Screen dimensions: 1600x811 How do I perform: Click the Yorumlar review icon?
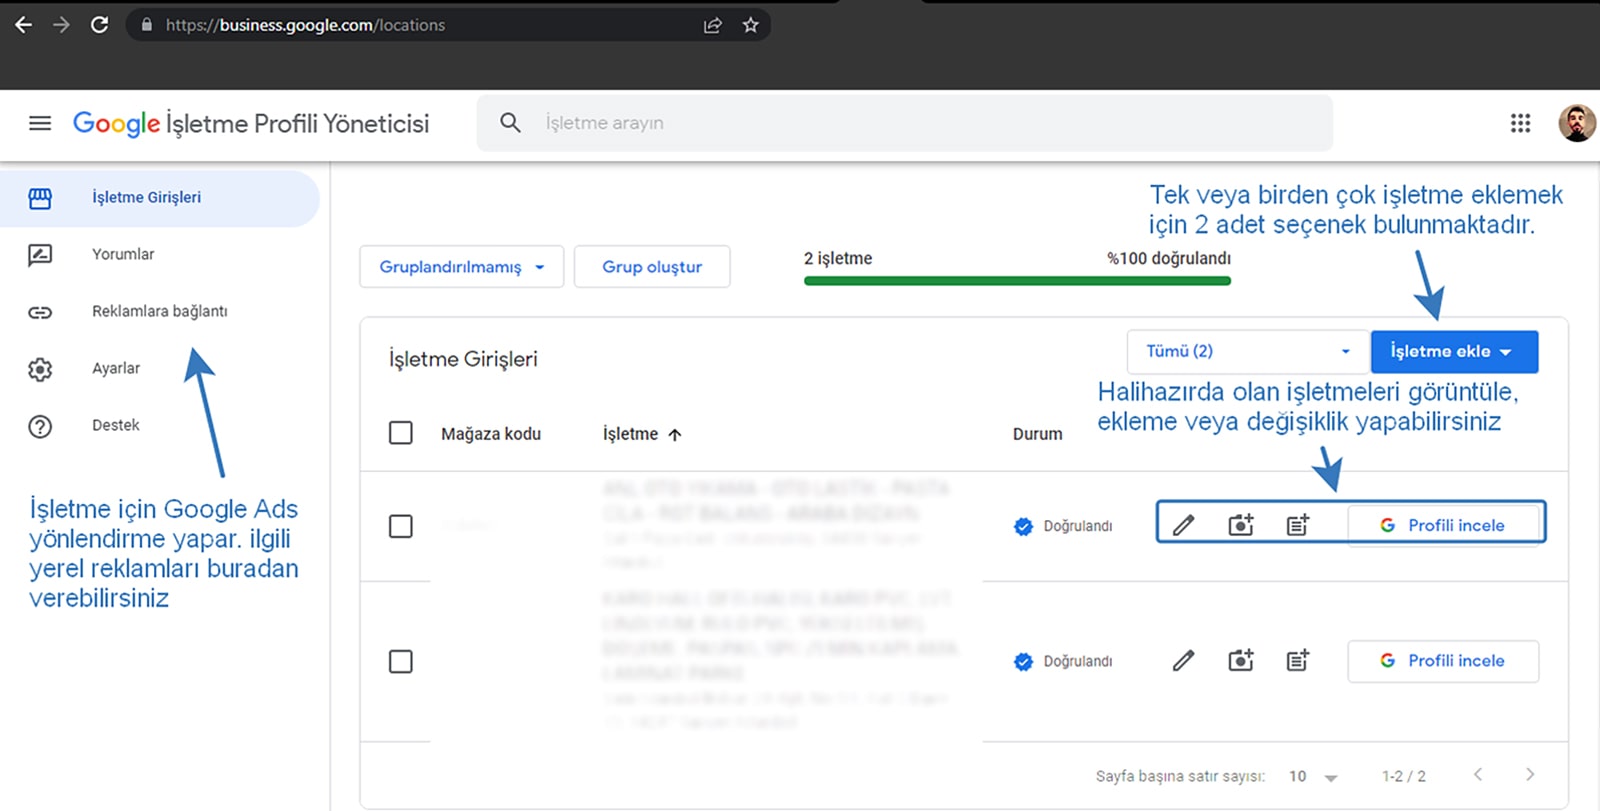coord(40,255)
